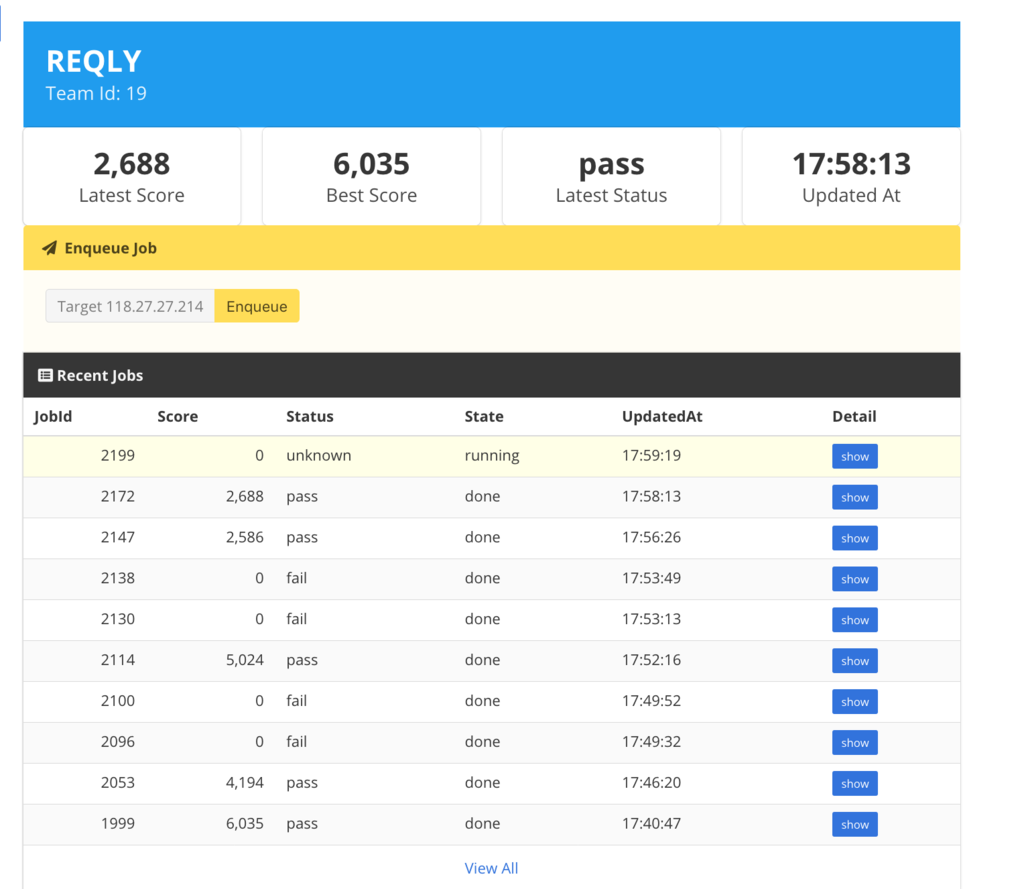The image size is (1024, 889).
Task: Open the View All jobs link
Action: (491, 868)
